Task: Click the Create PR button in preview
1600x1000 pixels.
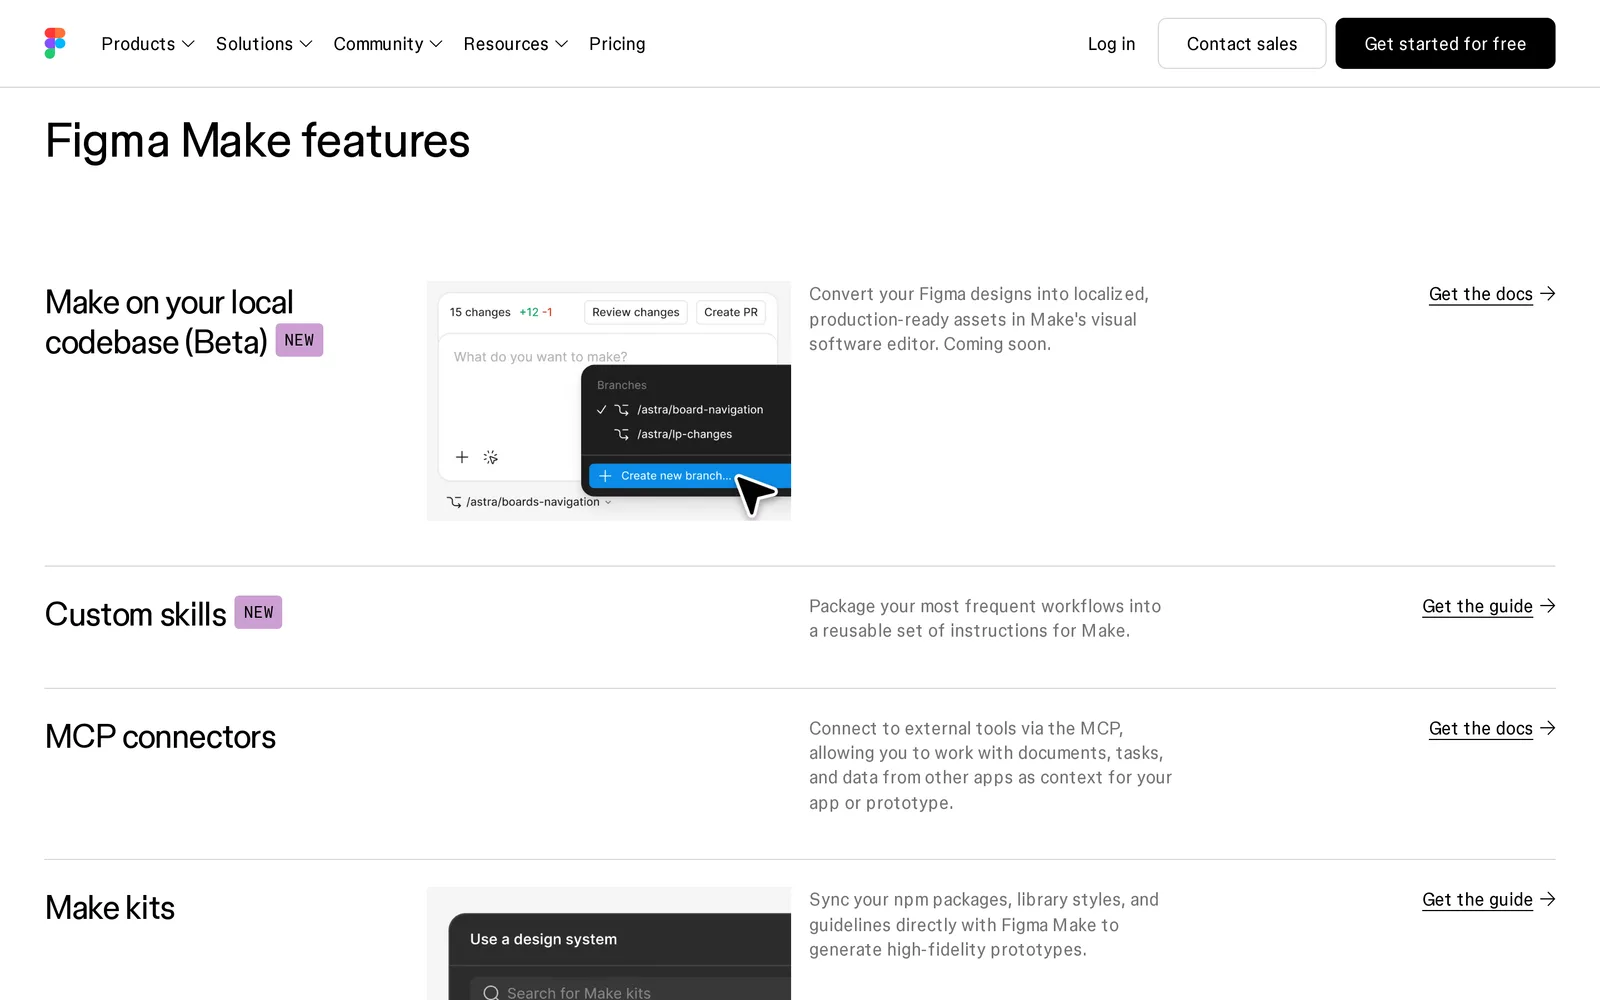Action: [731, 312]
